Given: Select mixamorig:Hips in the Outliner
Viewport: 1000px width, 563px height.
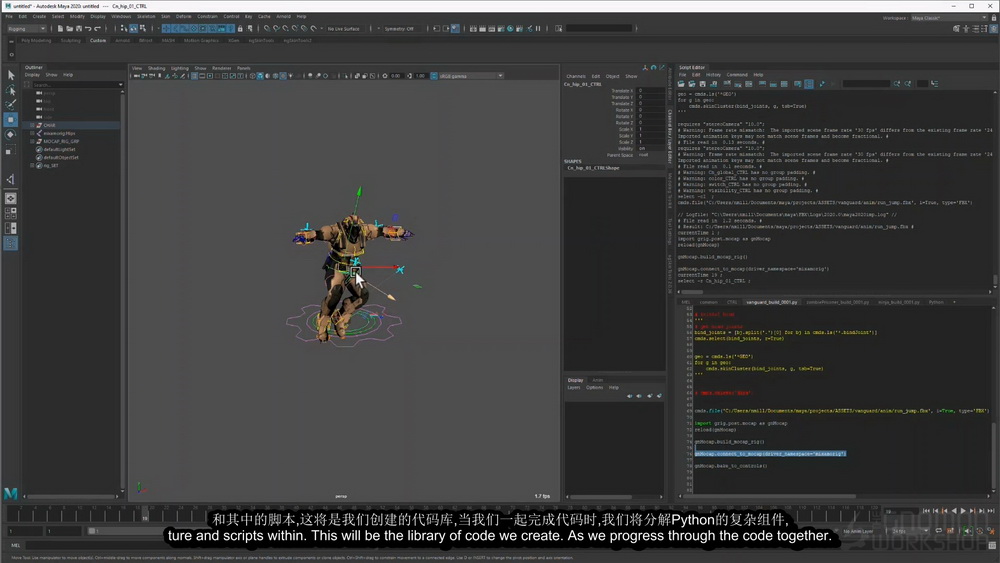Looking at the screenshot, I should [59, 133].
